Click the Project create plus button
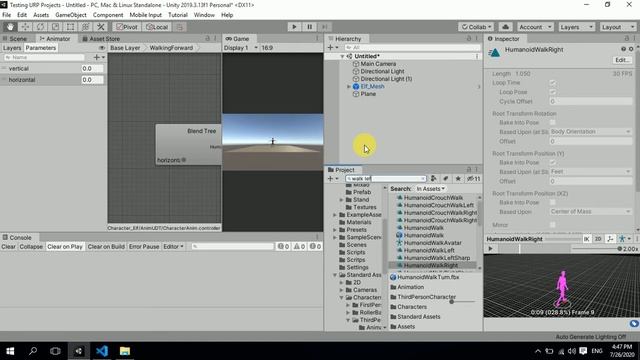640x360 pixels. [333, 179]
